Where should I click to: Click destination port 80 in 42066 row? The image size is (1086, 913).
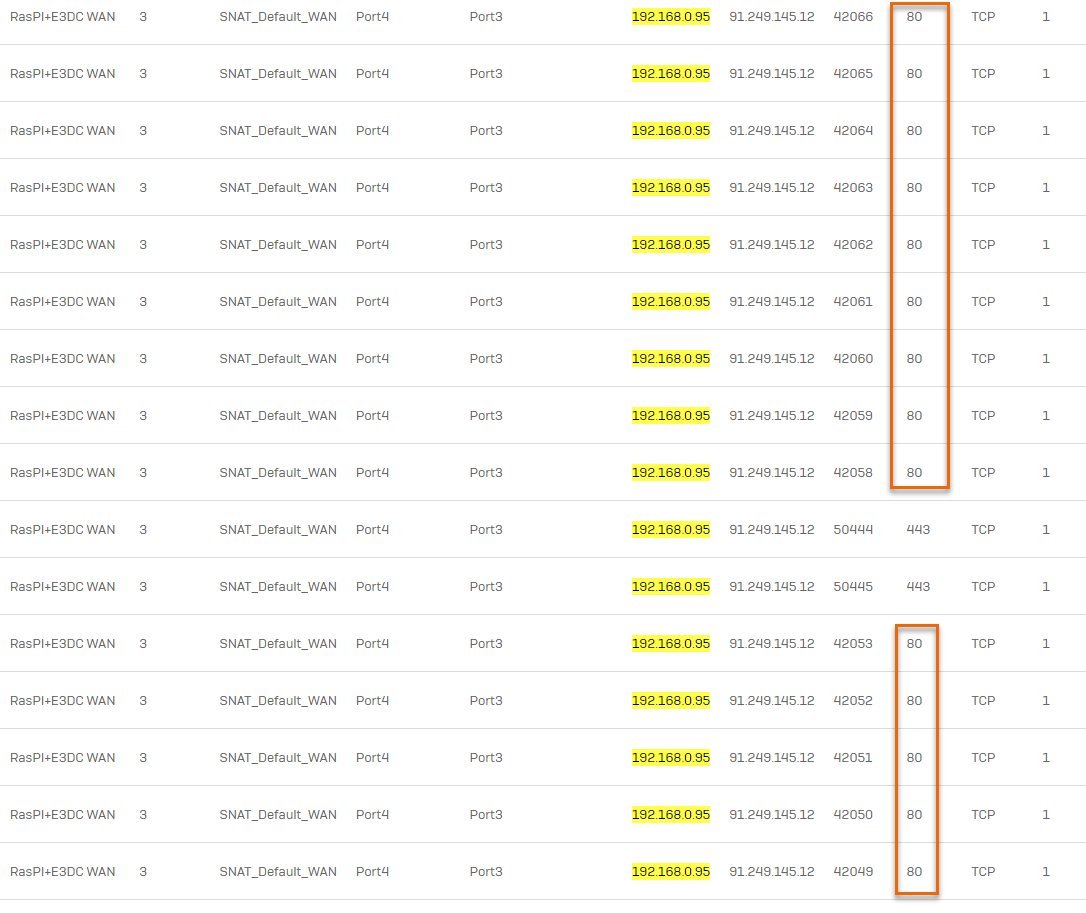[914, 17]
